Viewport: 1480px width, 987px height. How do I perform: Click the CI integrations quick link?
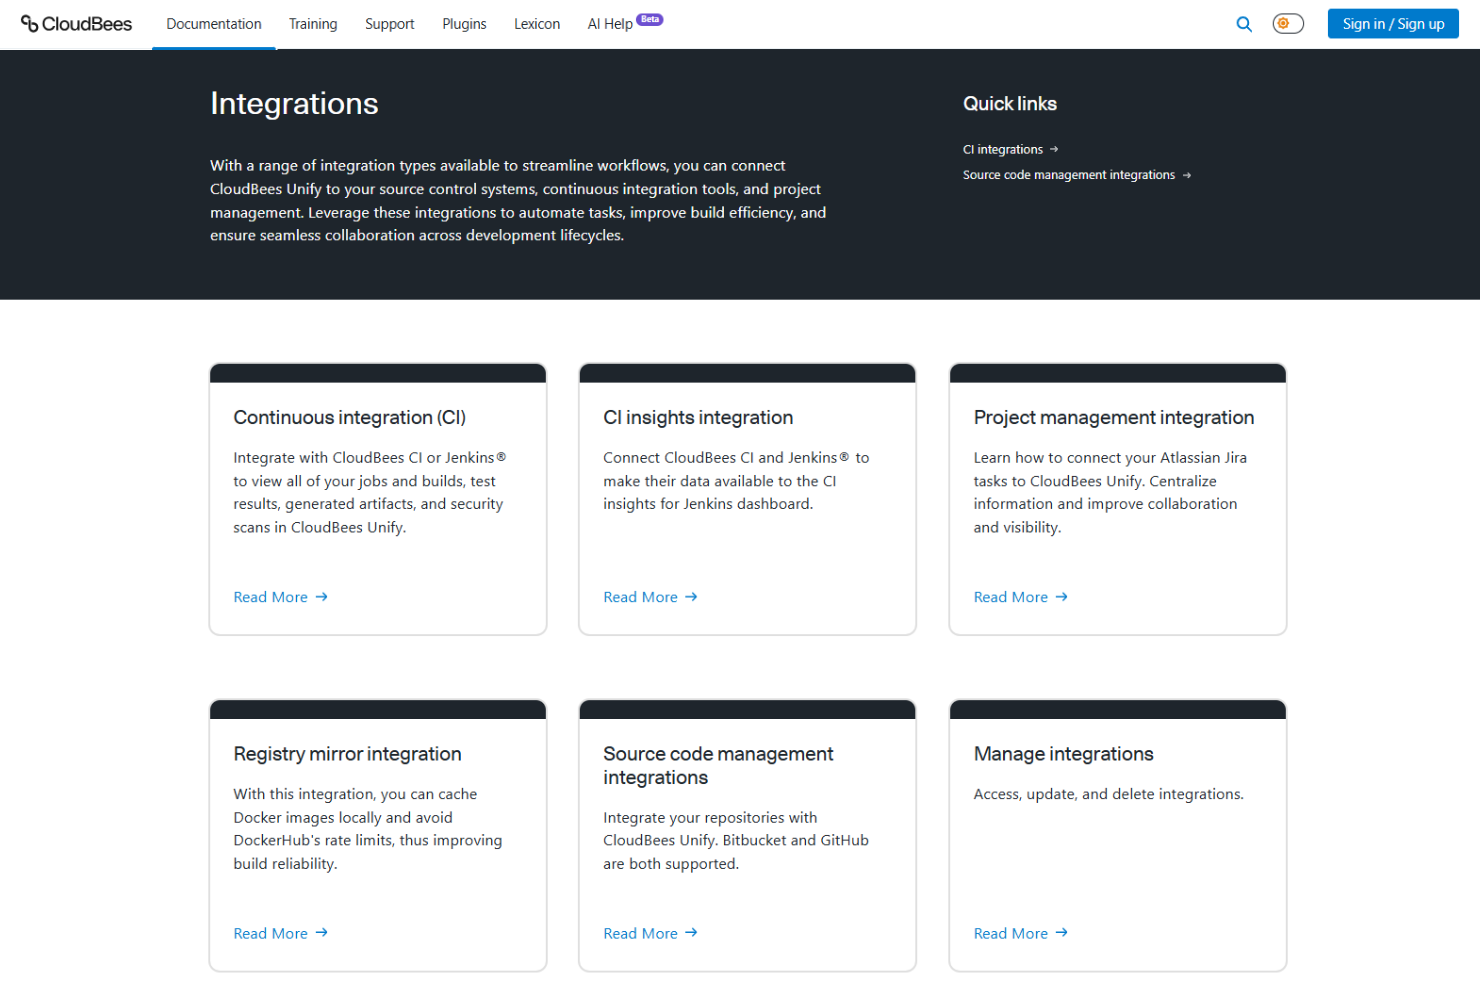coord(1002,148)
